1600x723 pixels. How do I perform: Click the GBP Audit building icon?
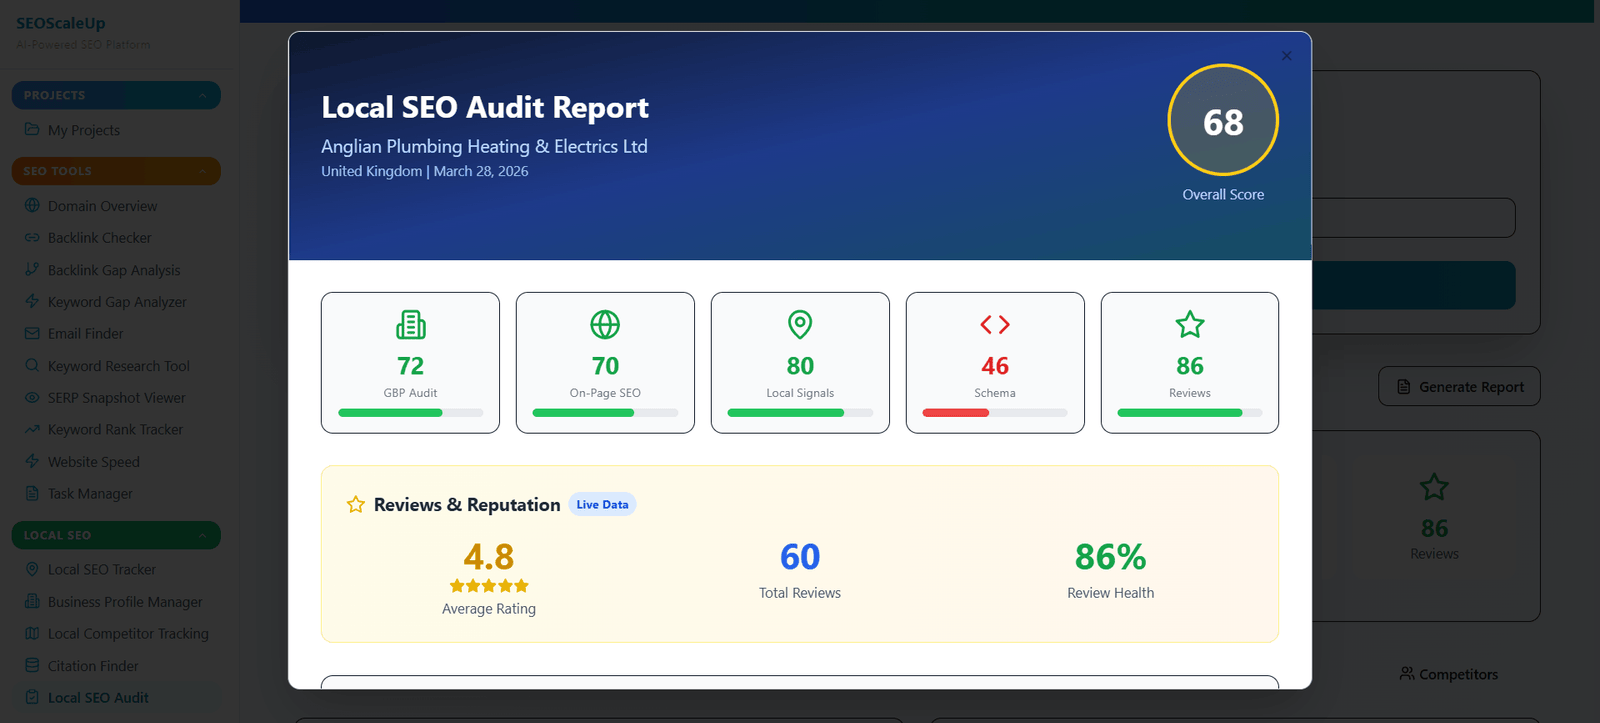click(x=410, y=325)
